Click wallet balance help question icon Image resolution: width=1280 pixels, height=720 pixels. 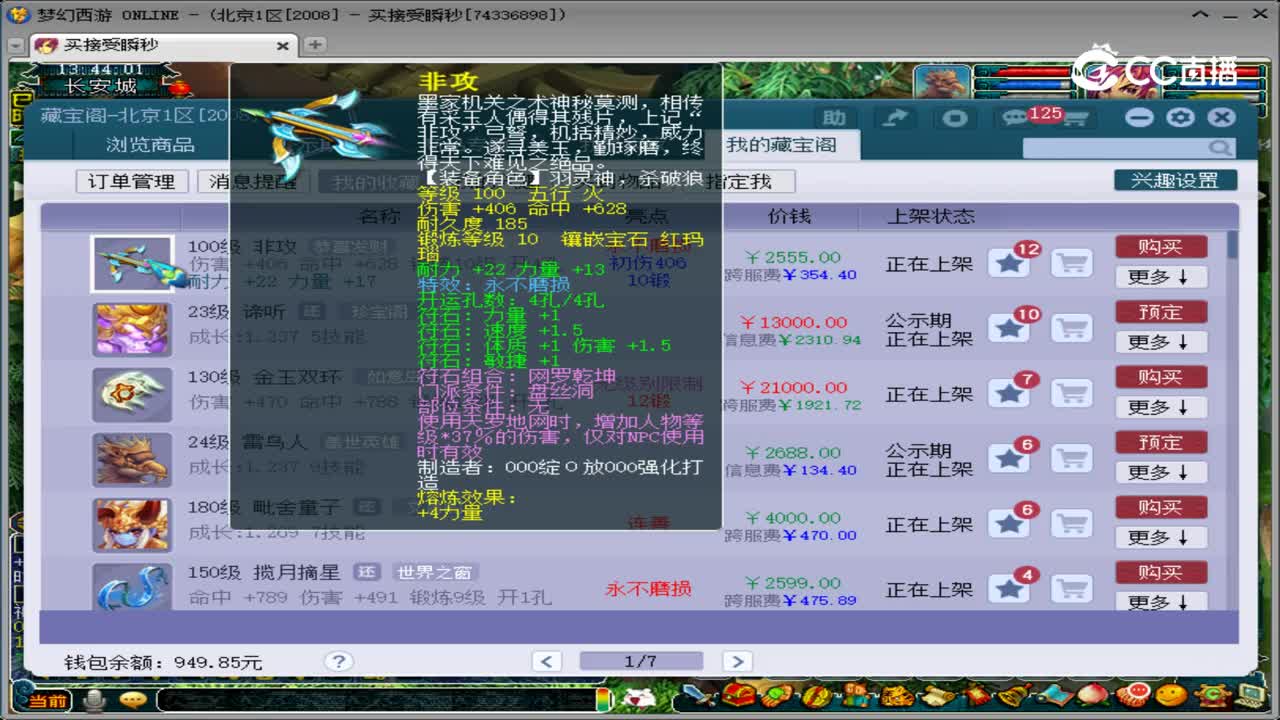point(339,661)
